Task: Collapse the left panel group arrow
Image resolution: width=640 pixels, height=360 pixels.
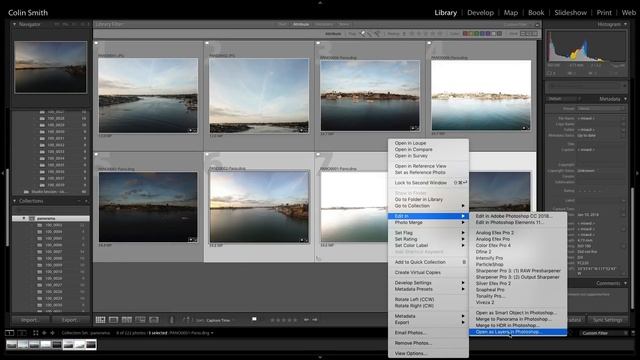Action: [3, 173]
